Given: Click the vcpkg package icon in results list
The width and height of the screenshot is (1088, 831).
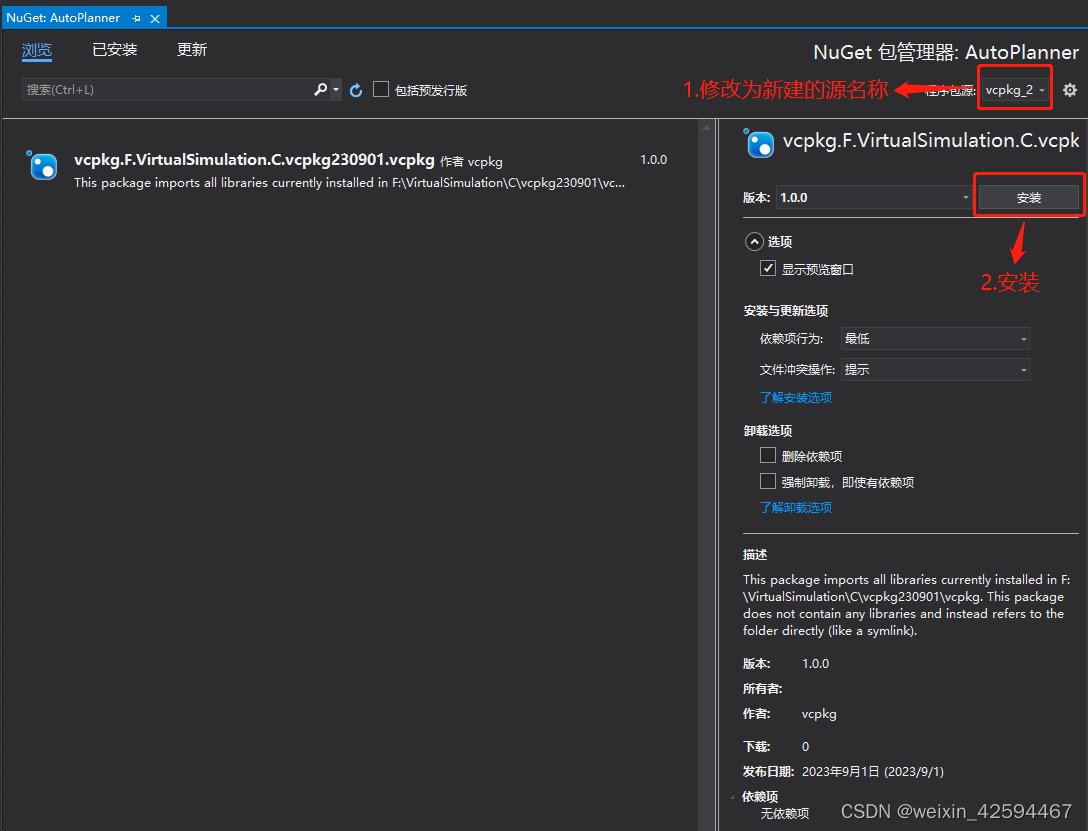Looking at the screenshot, I should click(42, 166).
